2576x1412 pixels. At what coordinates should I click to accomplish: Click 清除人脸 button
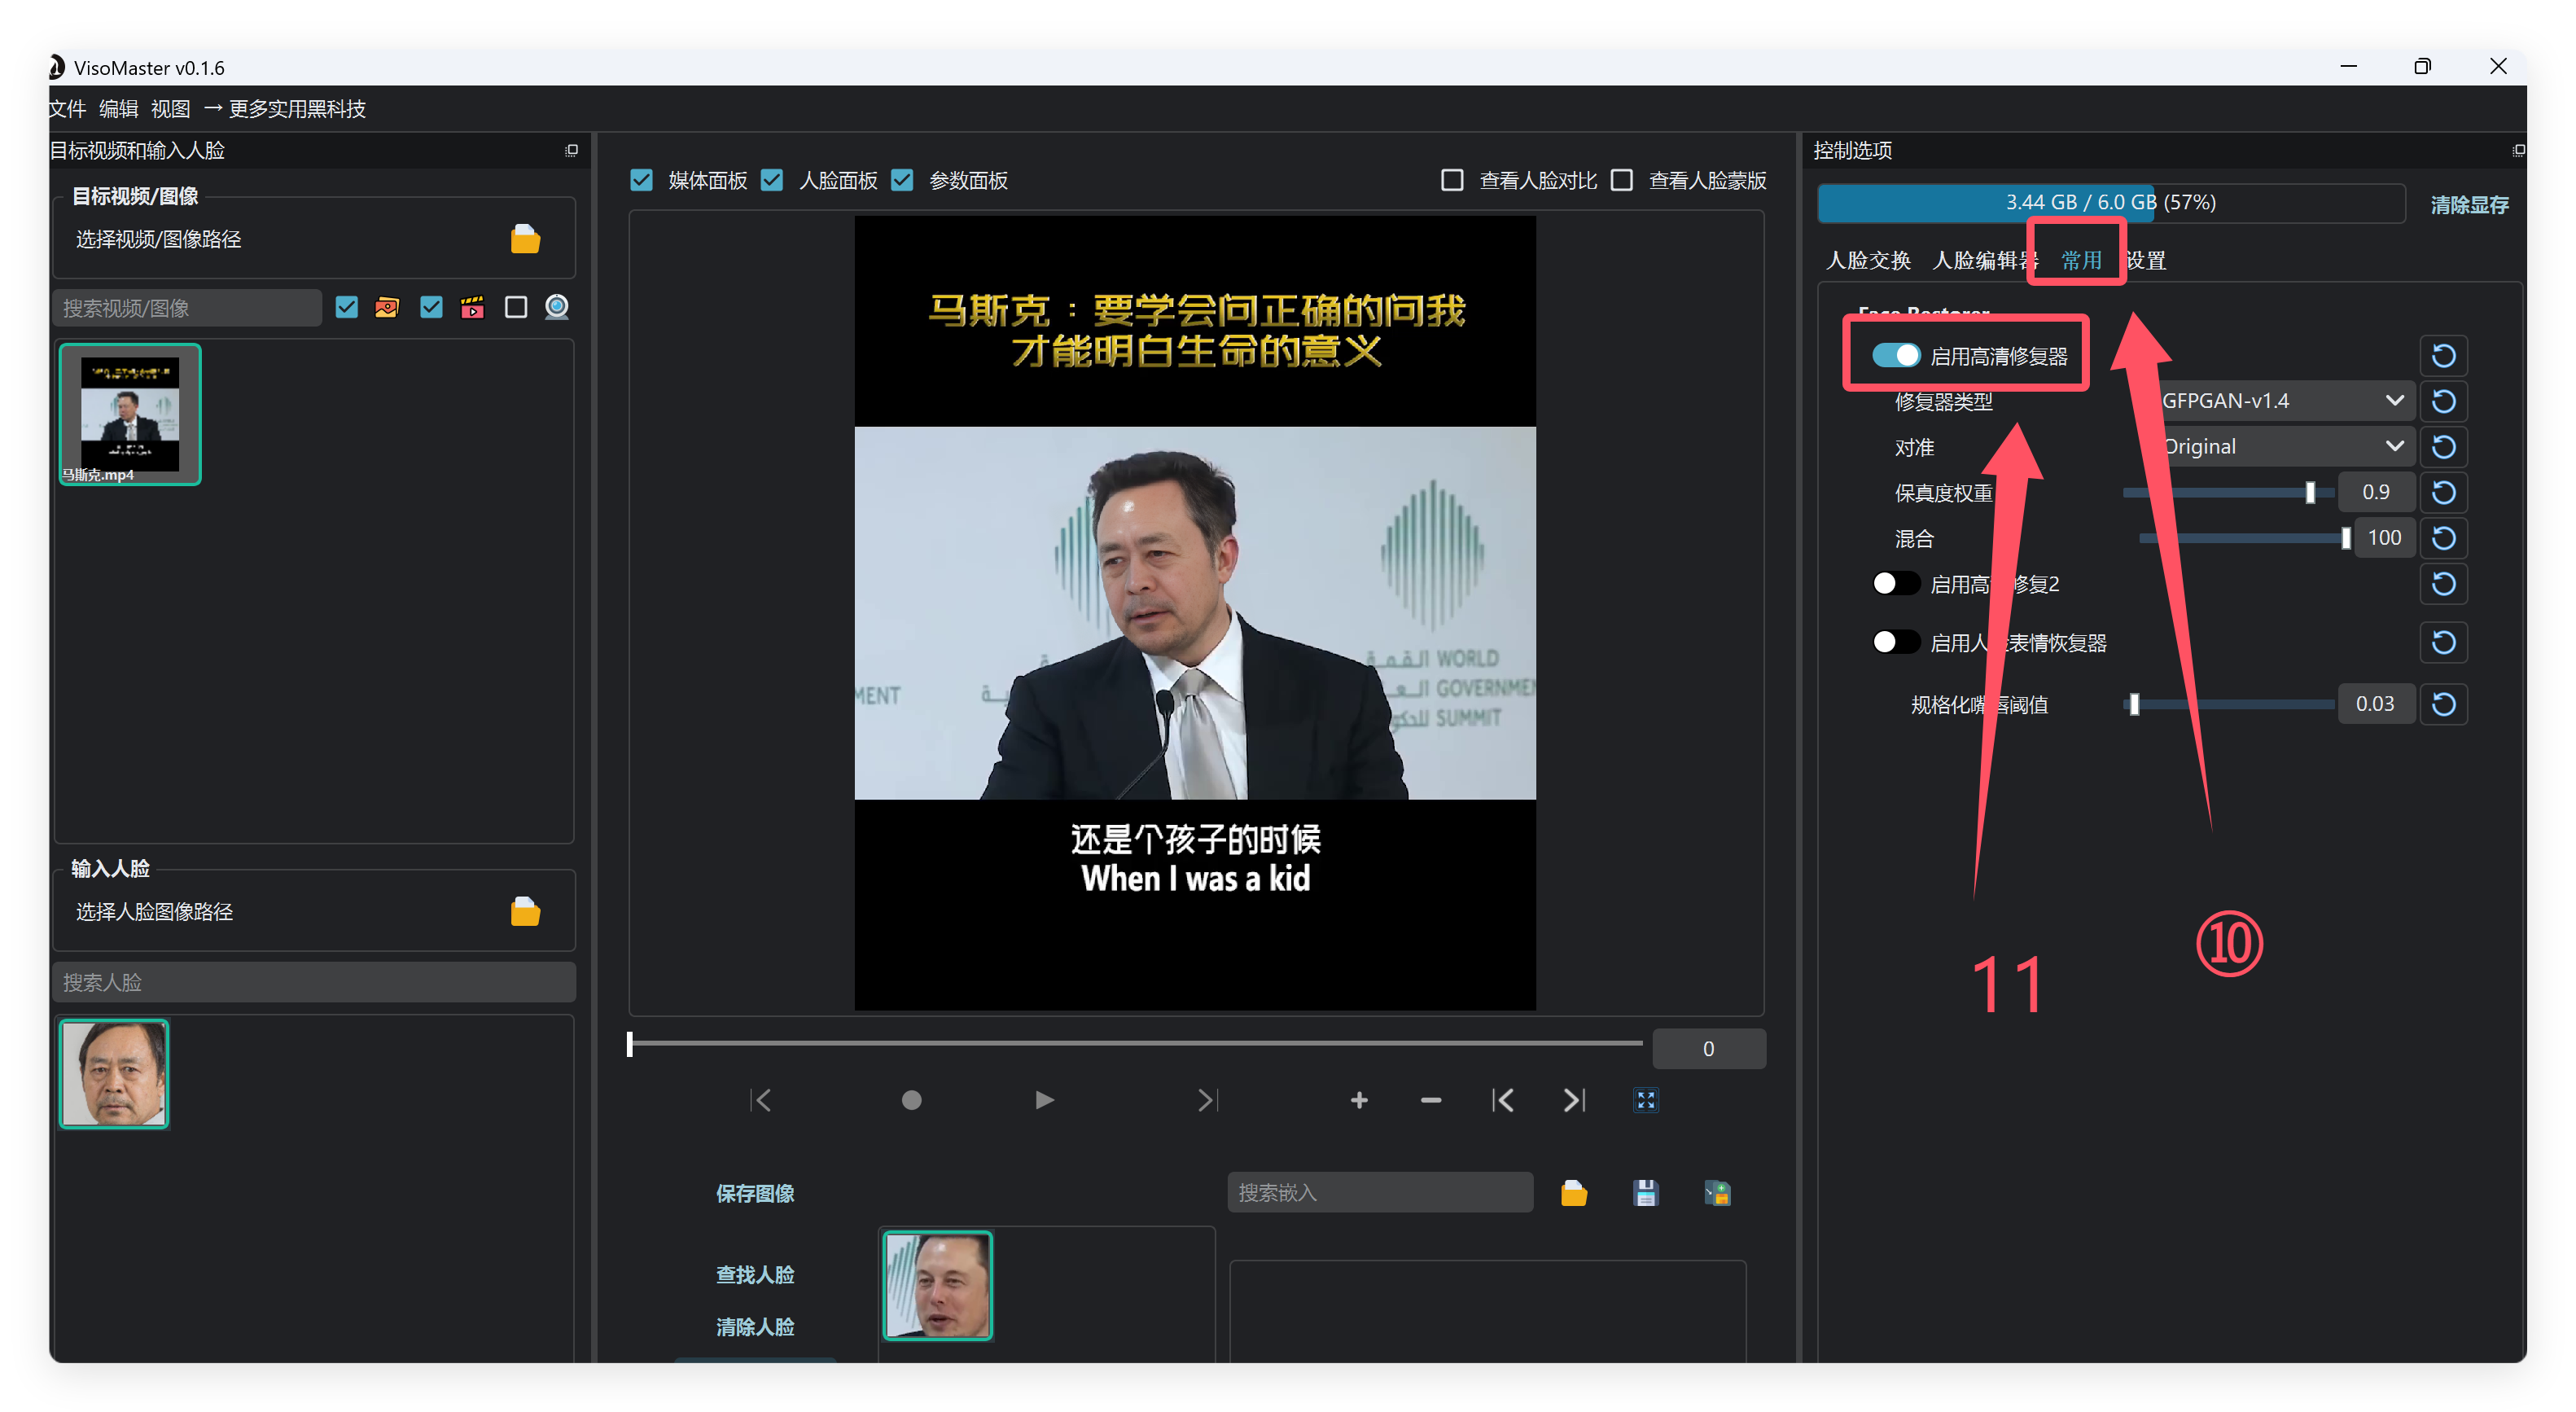tap(755, 1327)
